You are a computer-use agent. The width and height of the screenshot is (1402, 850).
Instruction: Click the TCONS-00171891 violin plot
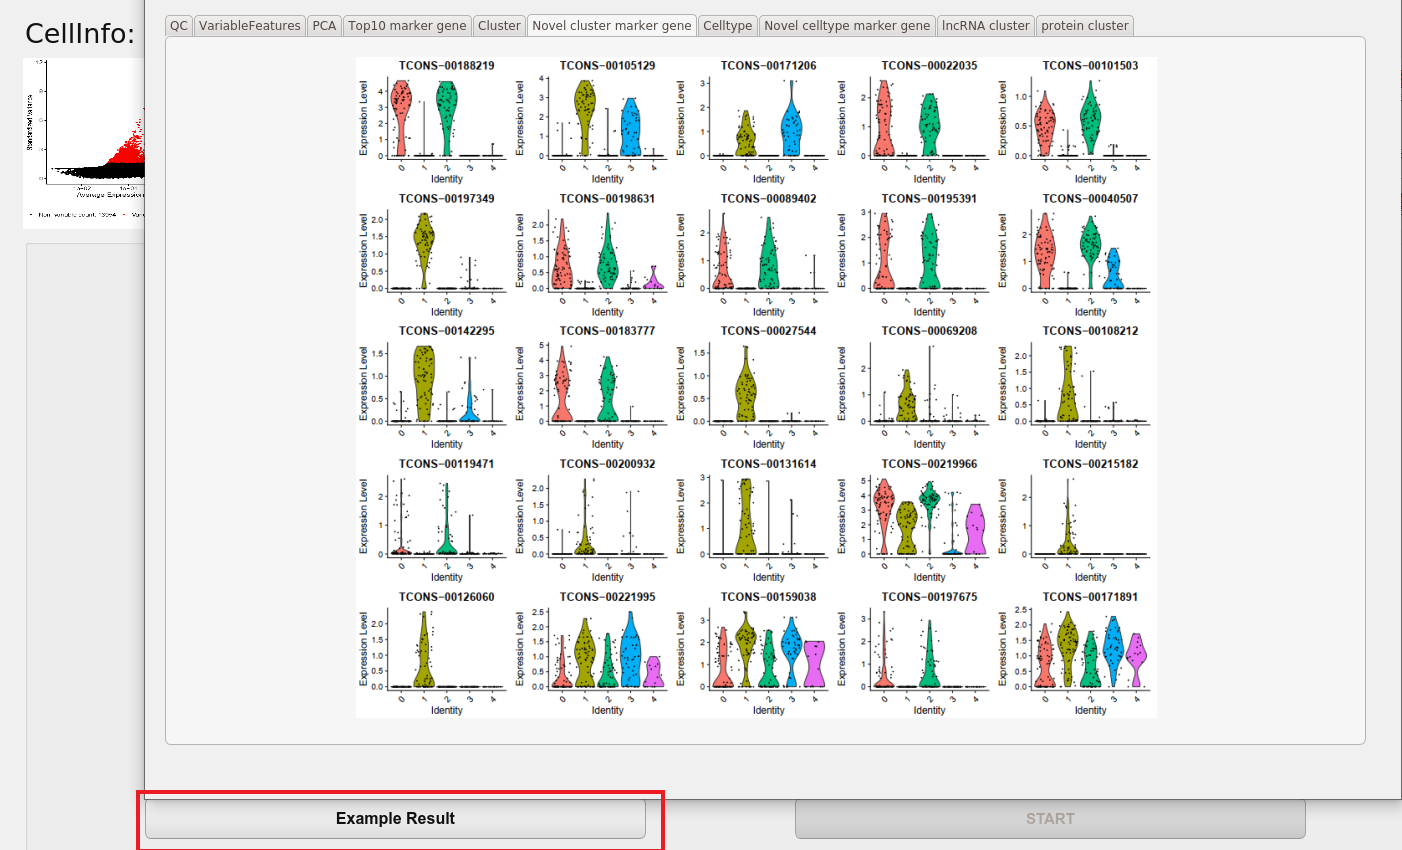[x=1079, y=653]
